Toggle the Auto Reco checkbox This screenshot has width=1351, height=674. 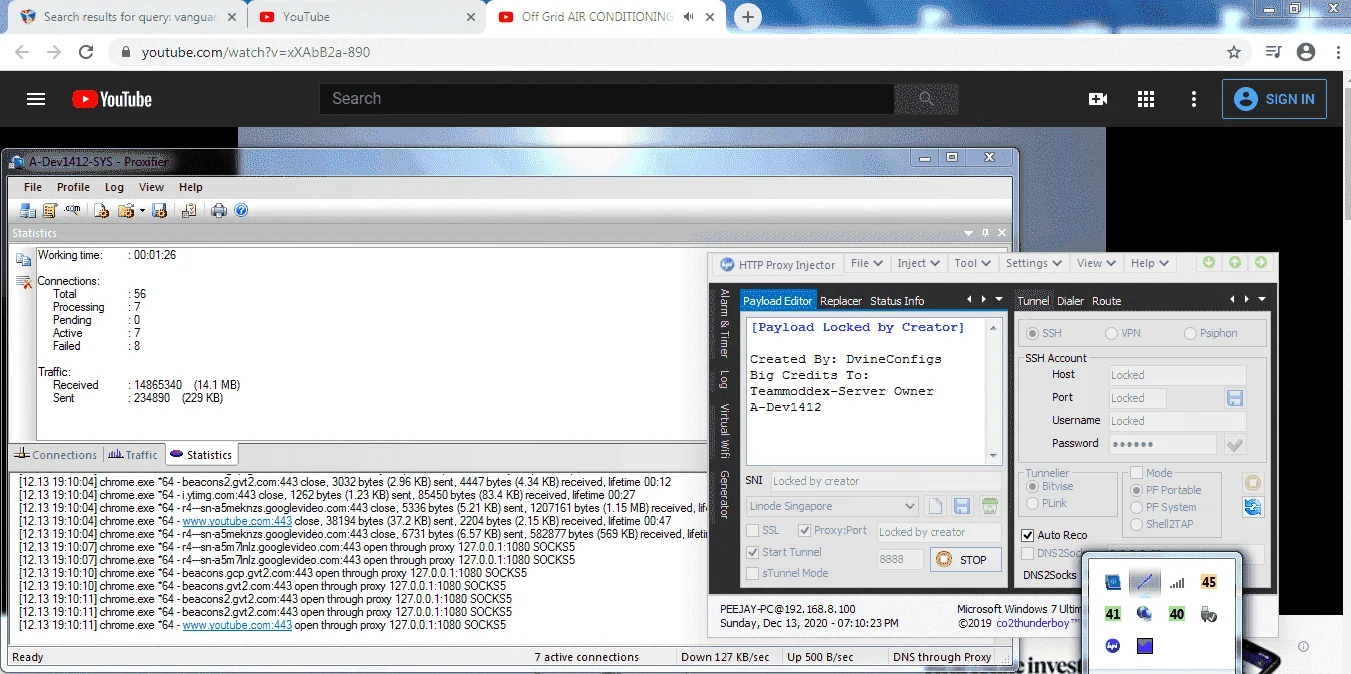coord(1028,535)
